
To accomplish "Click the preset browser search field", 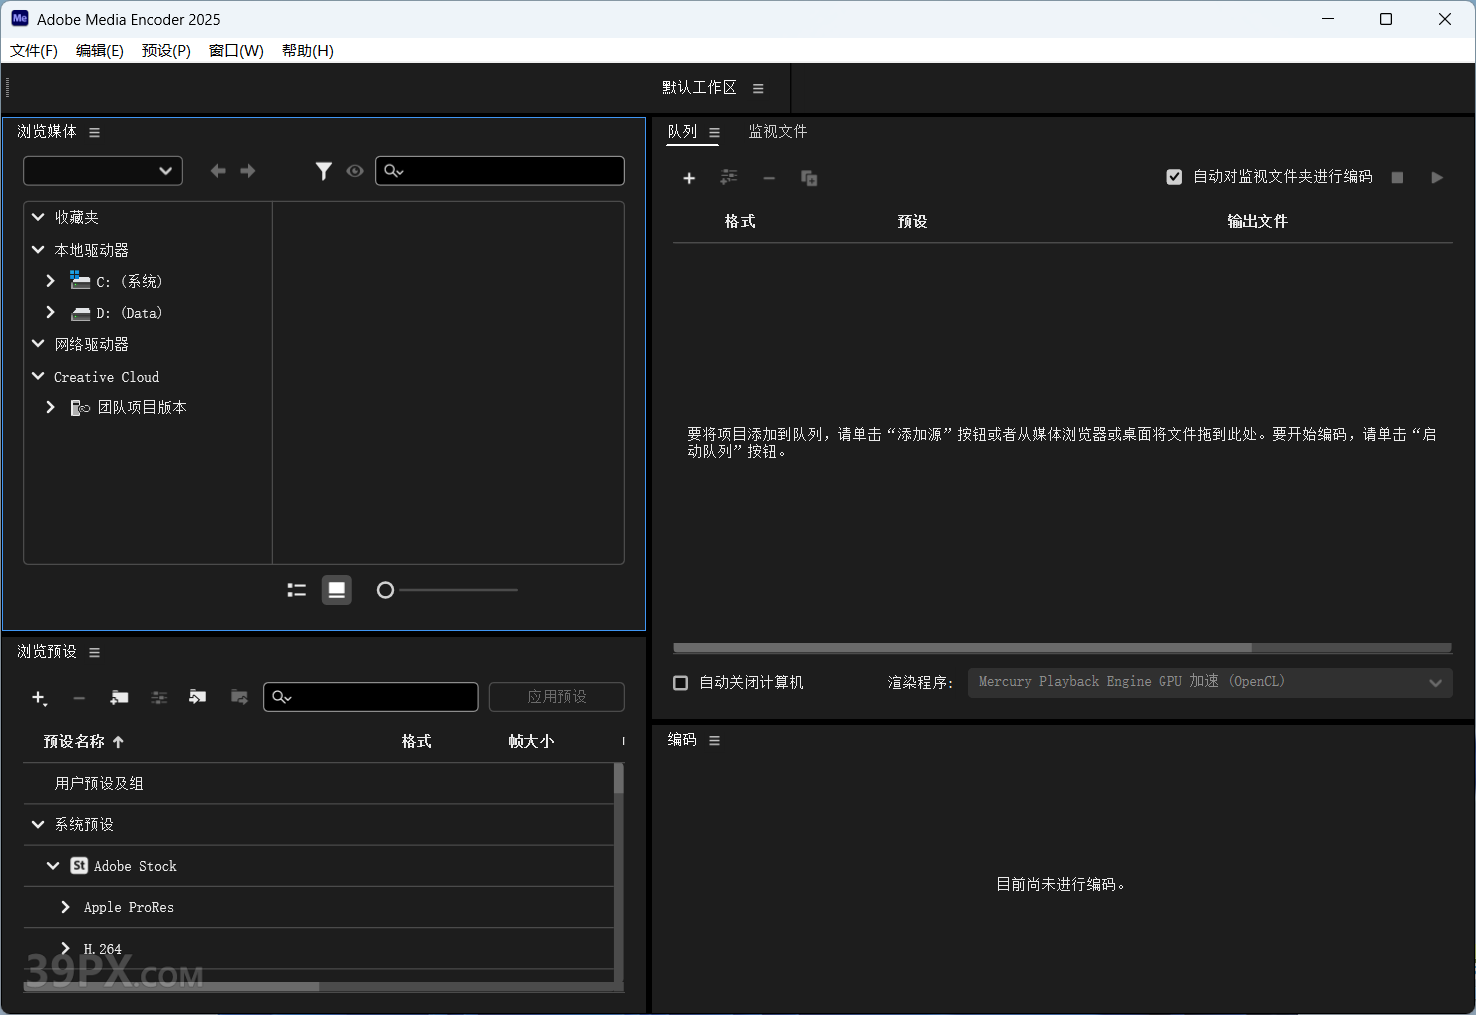I will 371,697.
